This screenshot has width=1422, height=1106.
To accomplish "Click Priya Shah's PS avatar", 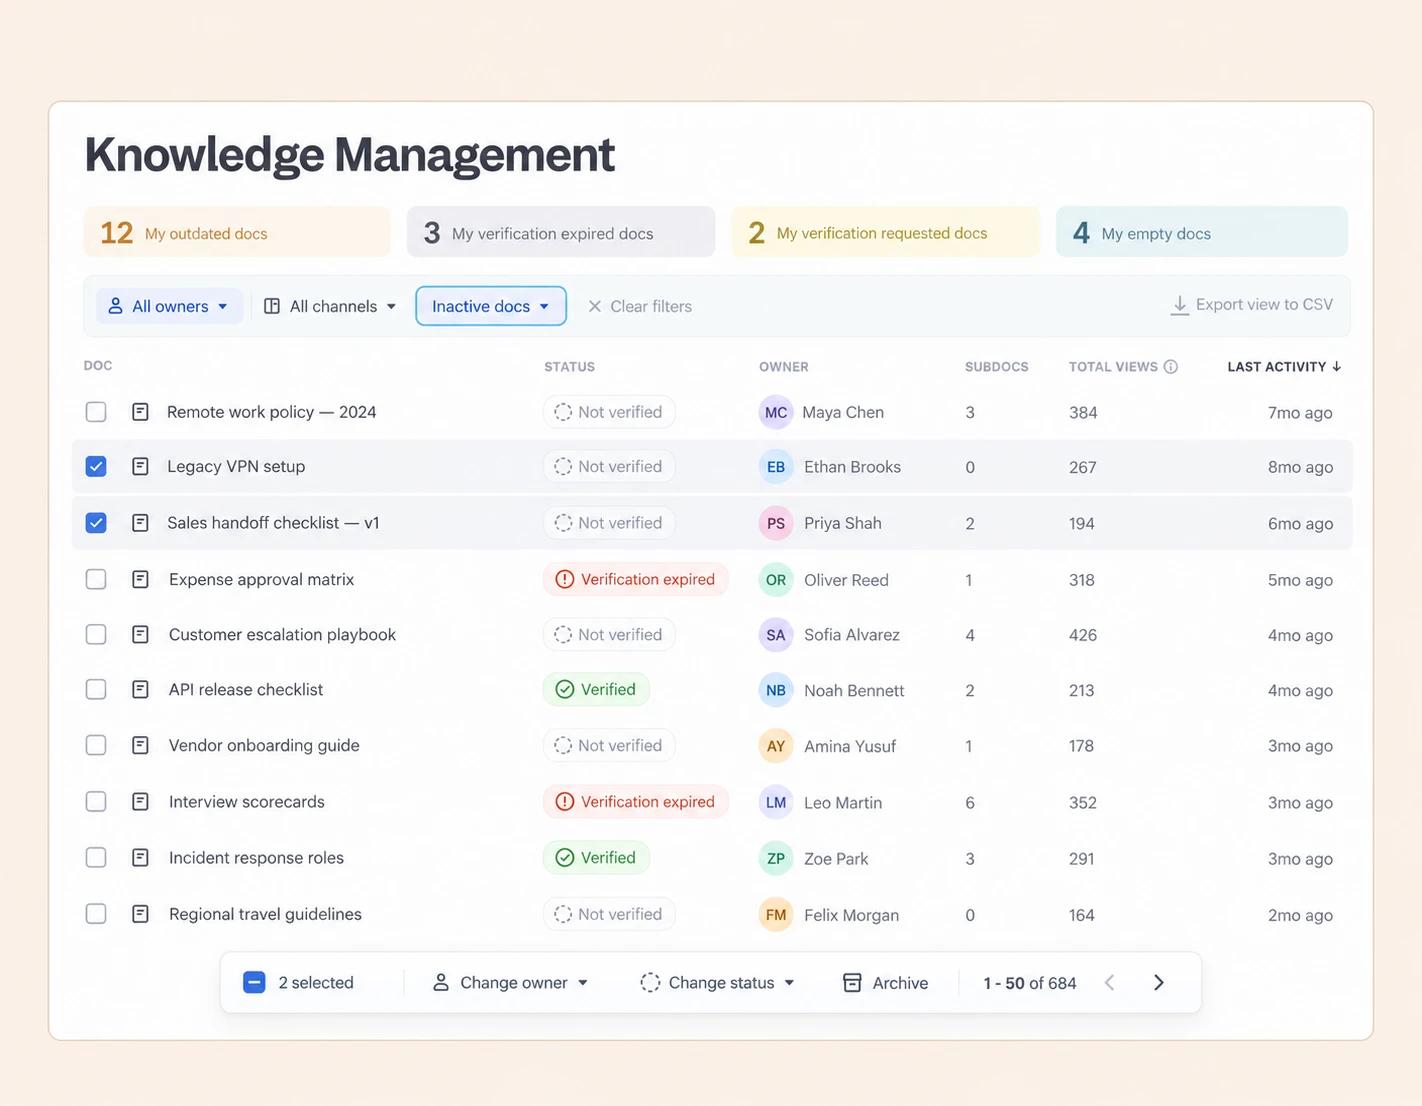I will tap(776, 523).
